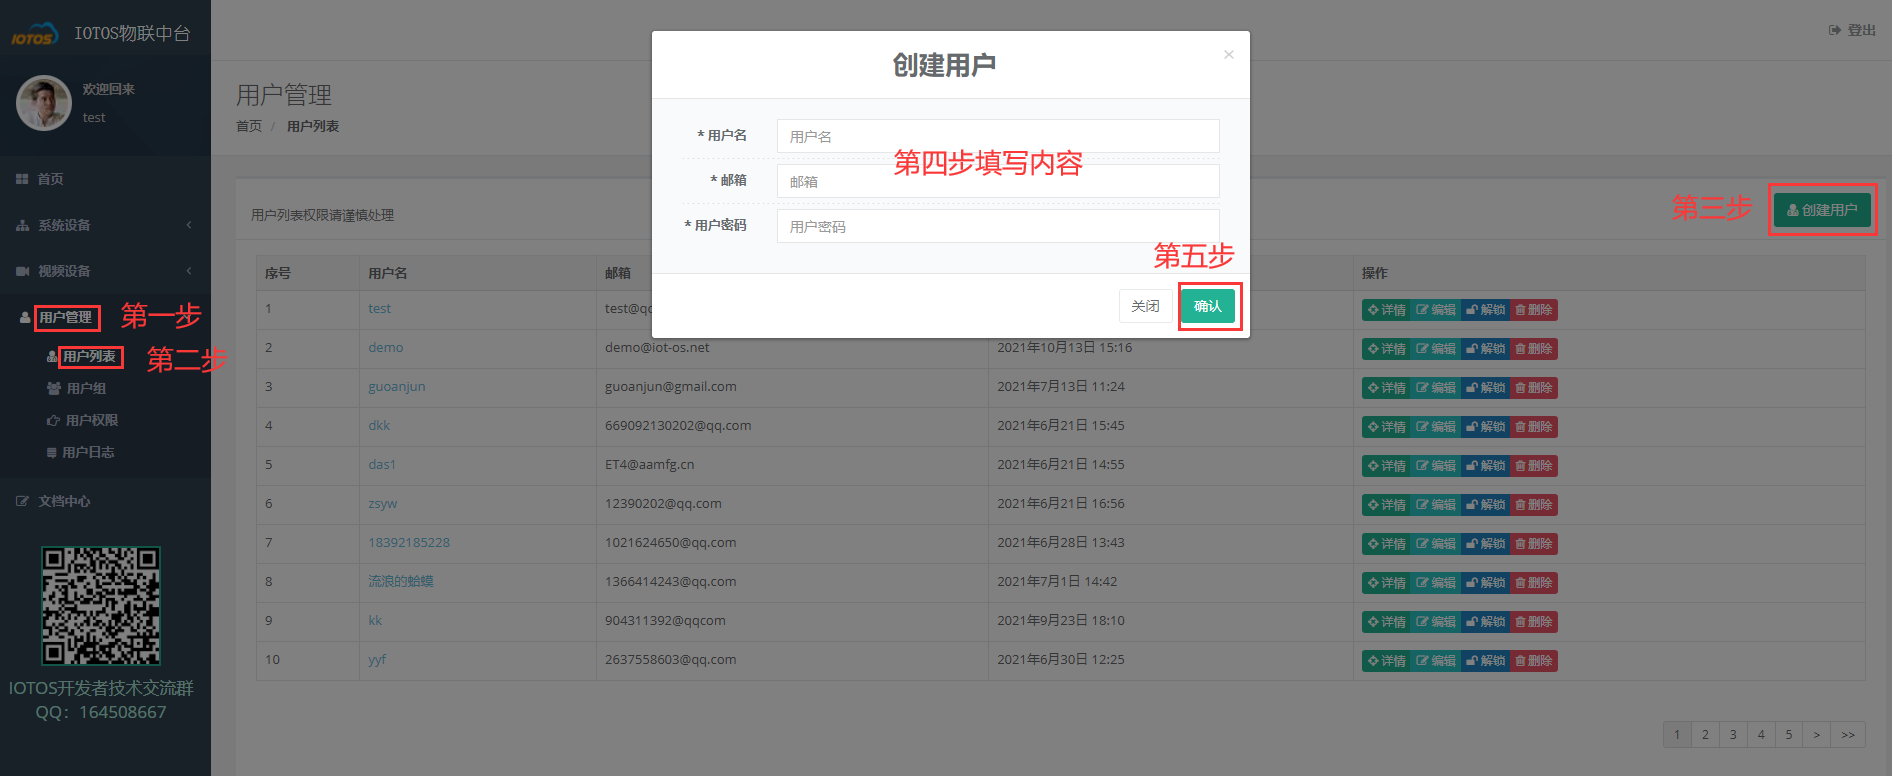Click 详情 for user kk
This screenshot has width=1892, height=776.
(1386, 622)
